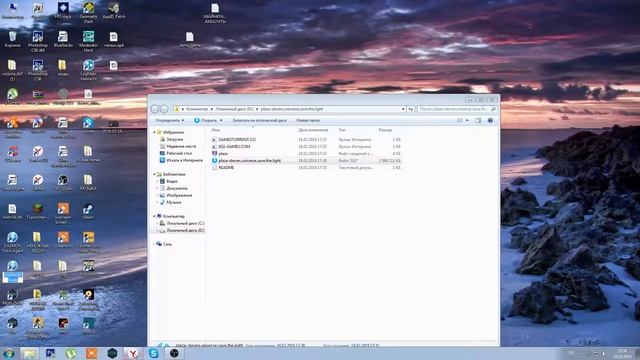
Task: Click the Локальный диск (D:) breadcrumb
Action: click(x=234, y=109)
